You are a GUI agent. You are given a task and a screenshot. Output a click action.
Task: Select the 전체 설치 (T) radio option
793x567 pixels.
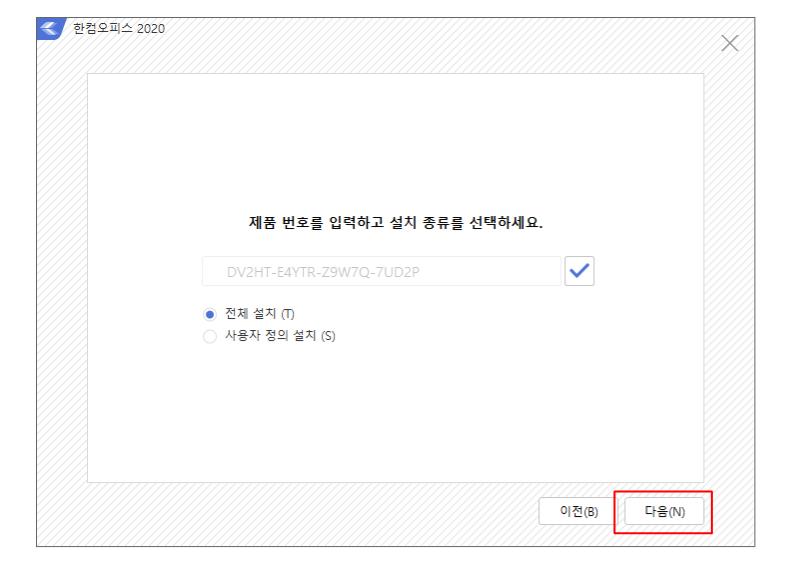click(209, 314)
